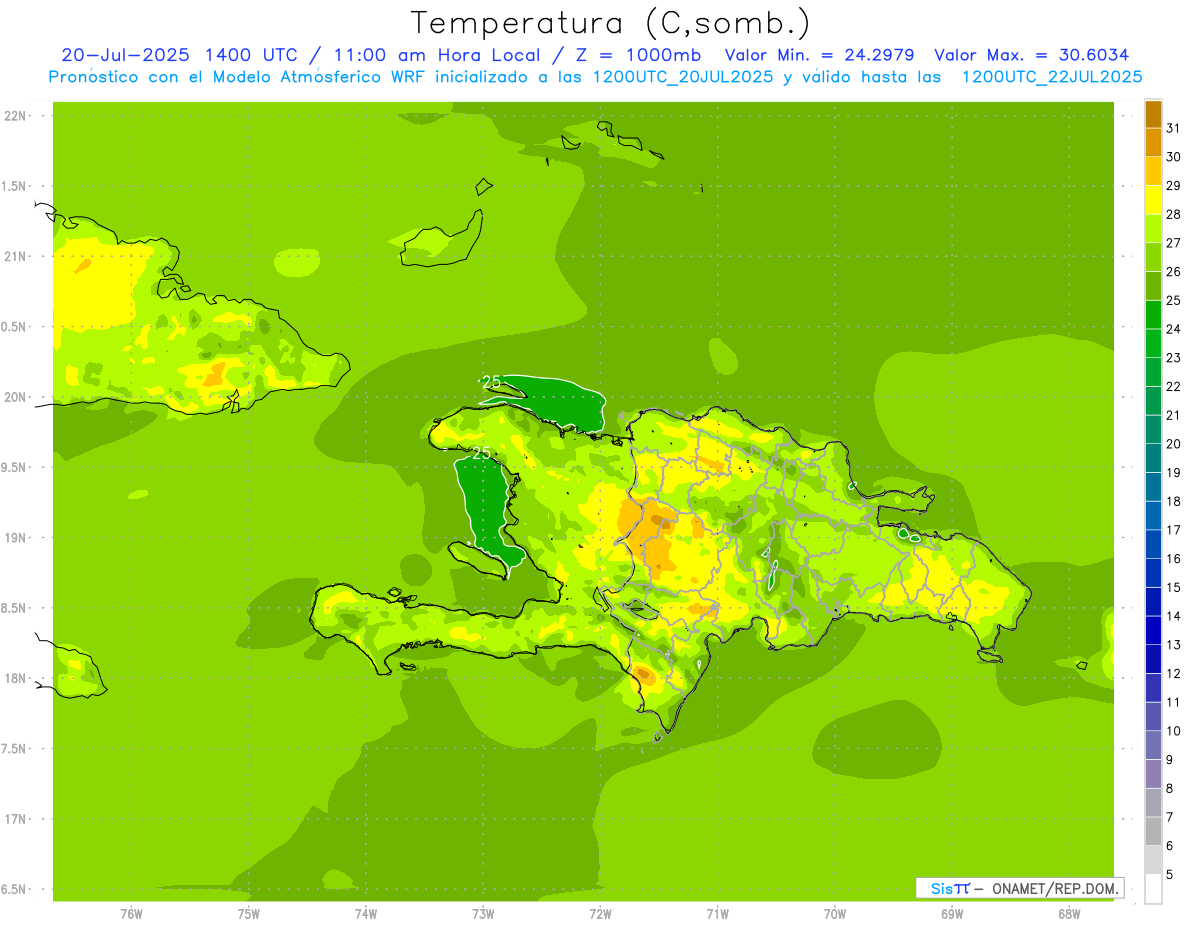This screenshot has width=1200, height=927.
Task: Click the "72W" longitude axis label
Action: 600,914
